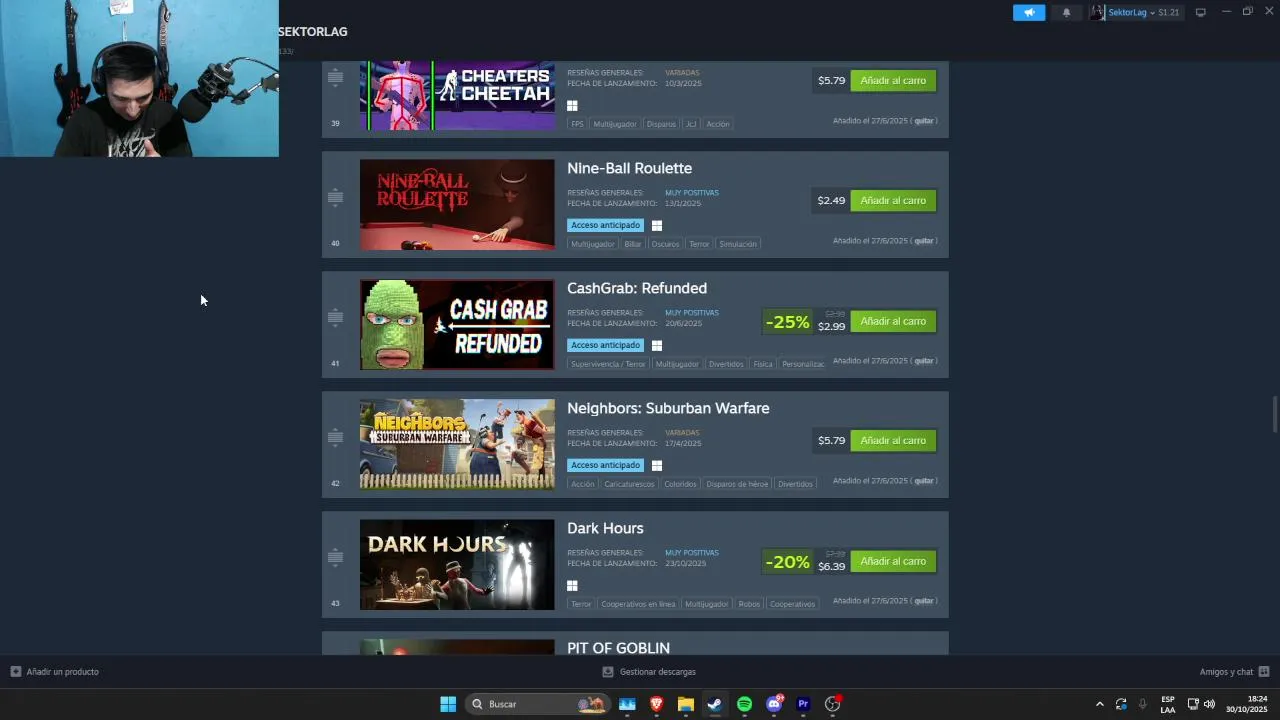
Task: Click the wishlist page vertical scrollbar thumb
Action: click(x=1274, y=414)
